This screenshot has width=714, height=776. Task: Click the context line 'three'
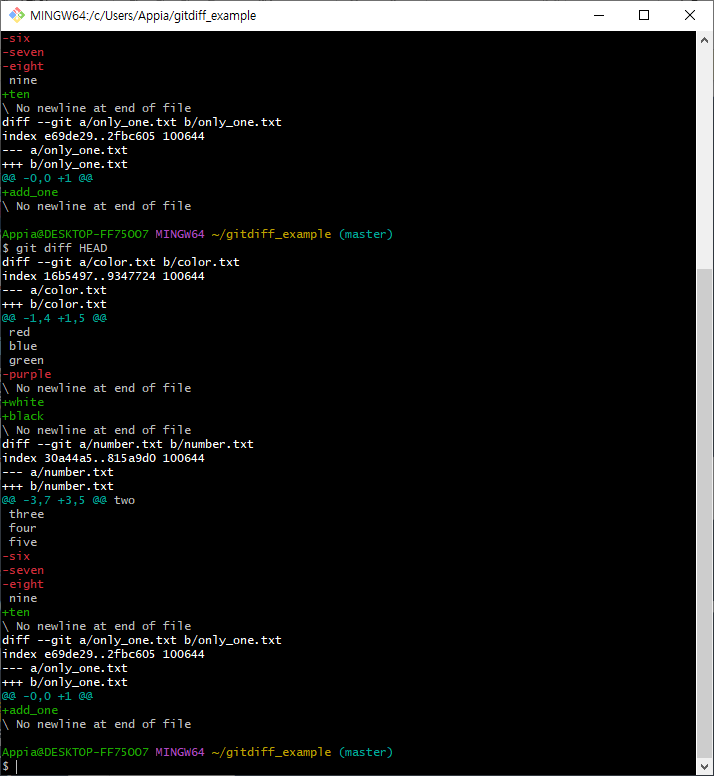point(26,514)
